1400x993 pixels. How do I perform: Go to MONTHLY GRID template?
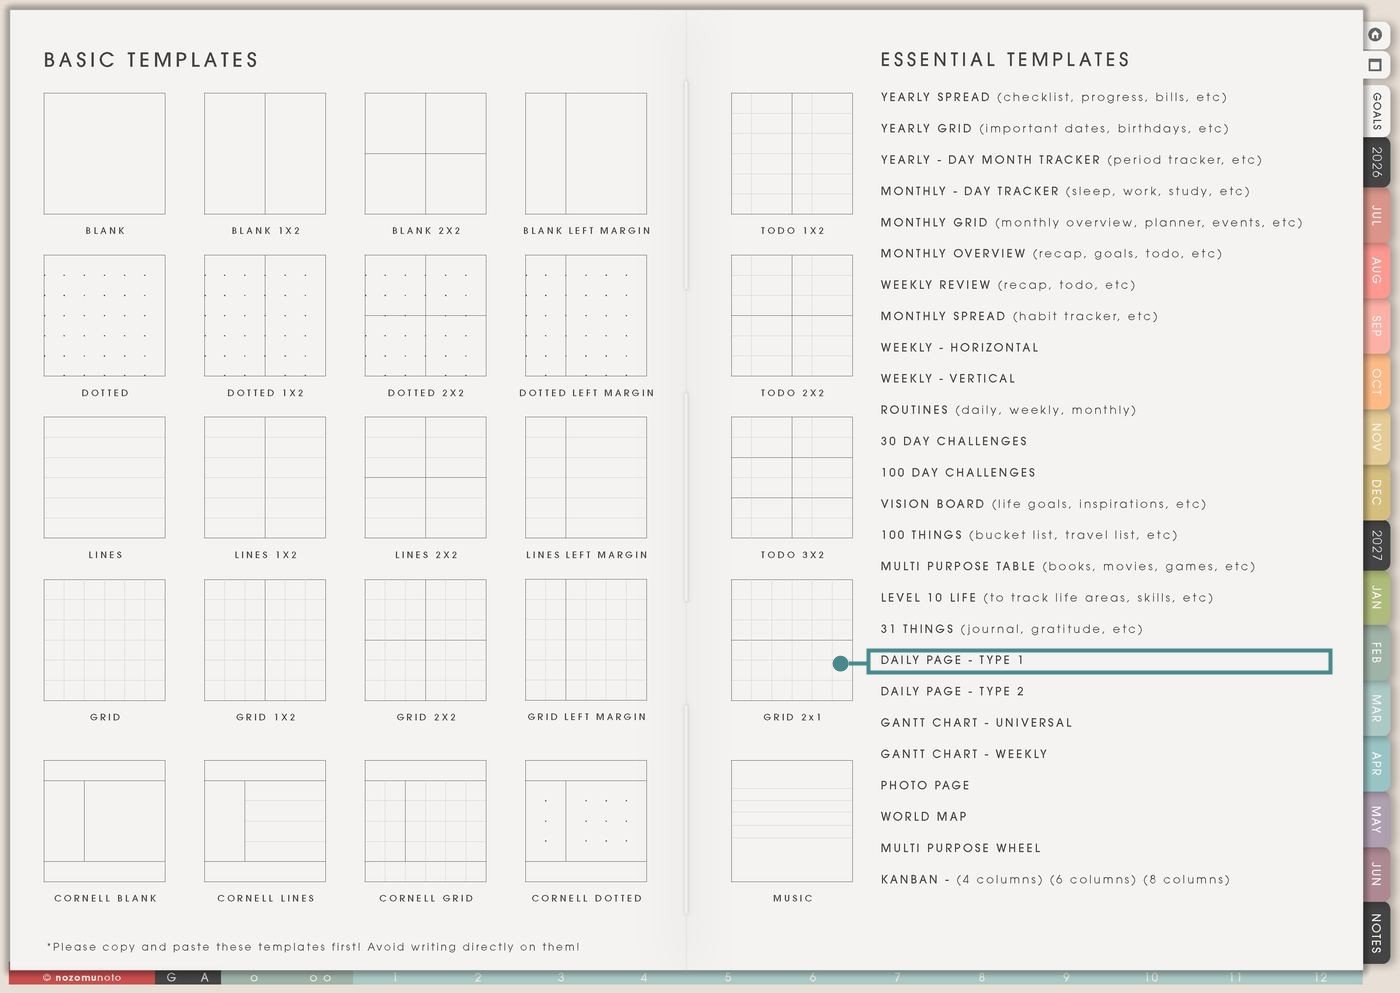click(1091, 222)
